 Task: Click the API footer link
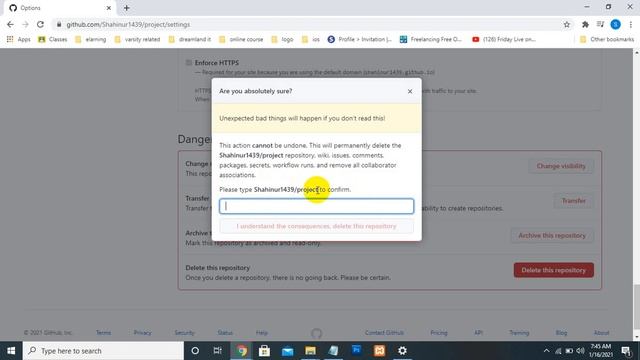(478, 333)
